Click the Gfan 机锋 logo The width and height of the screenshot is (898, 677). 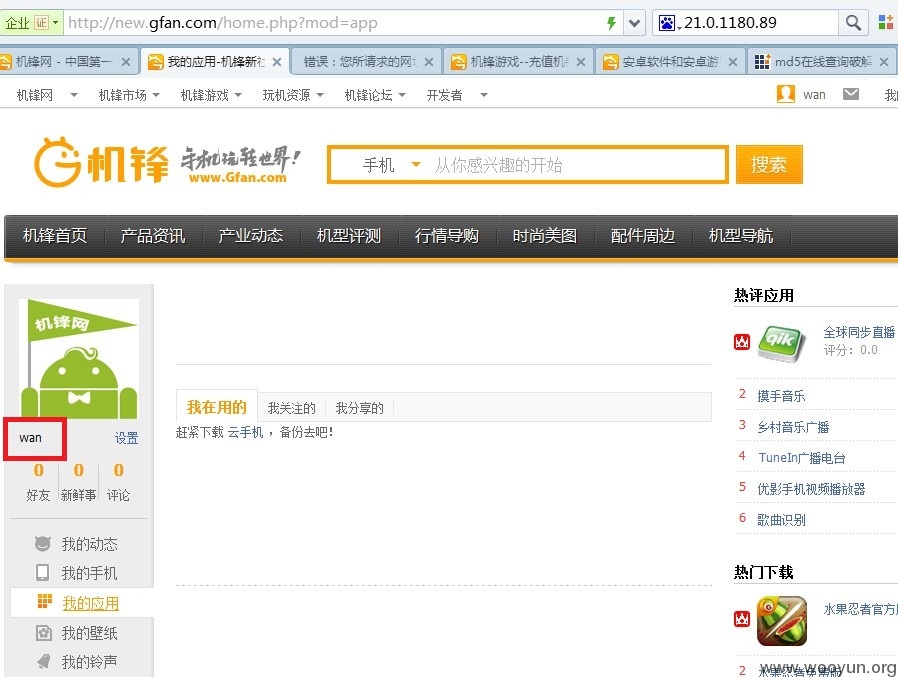click(x=102, y=161)
